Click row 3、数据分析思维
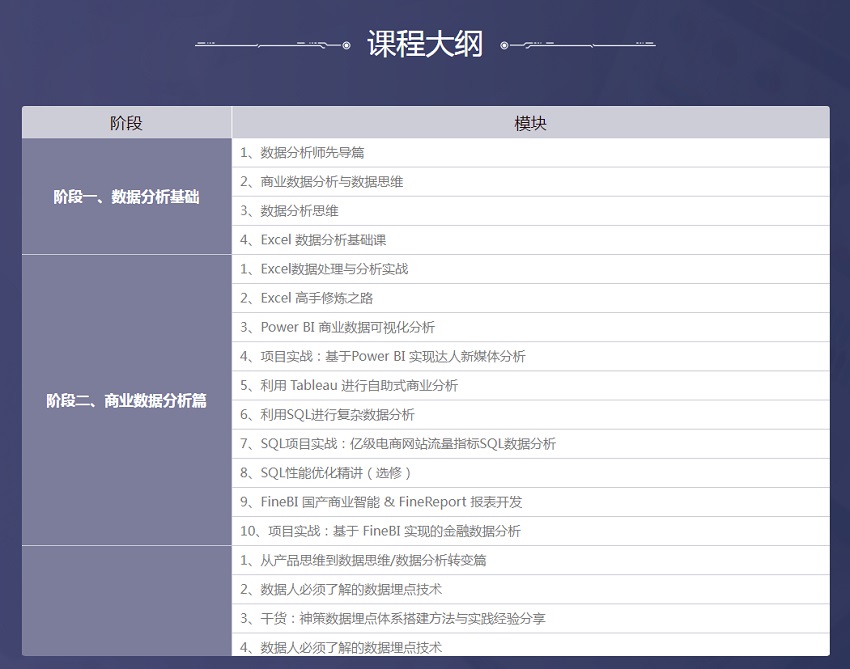 tap(531, 211)
